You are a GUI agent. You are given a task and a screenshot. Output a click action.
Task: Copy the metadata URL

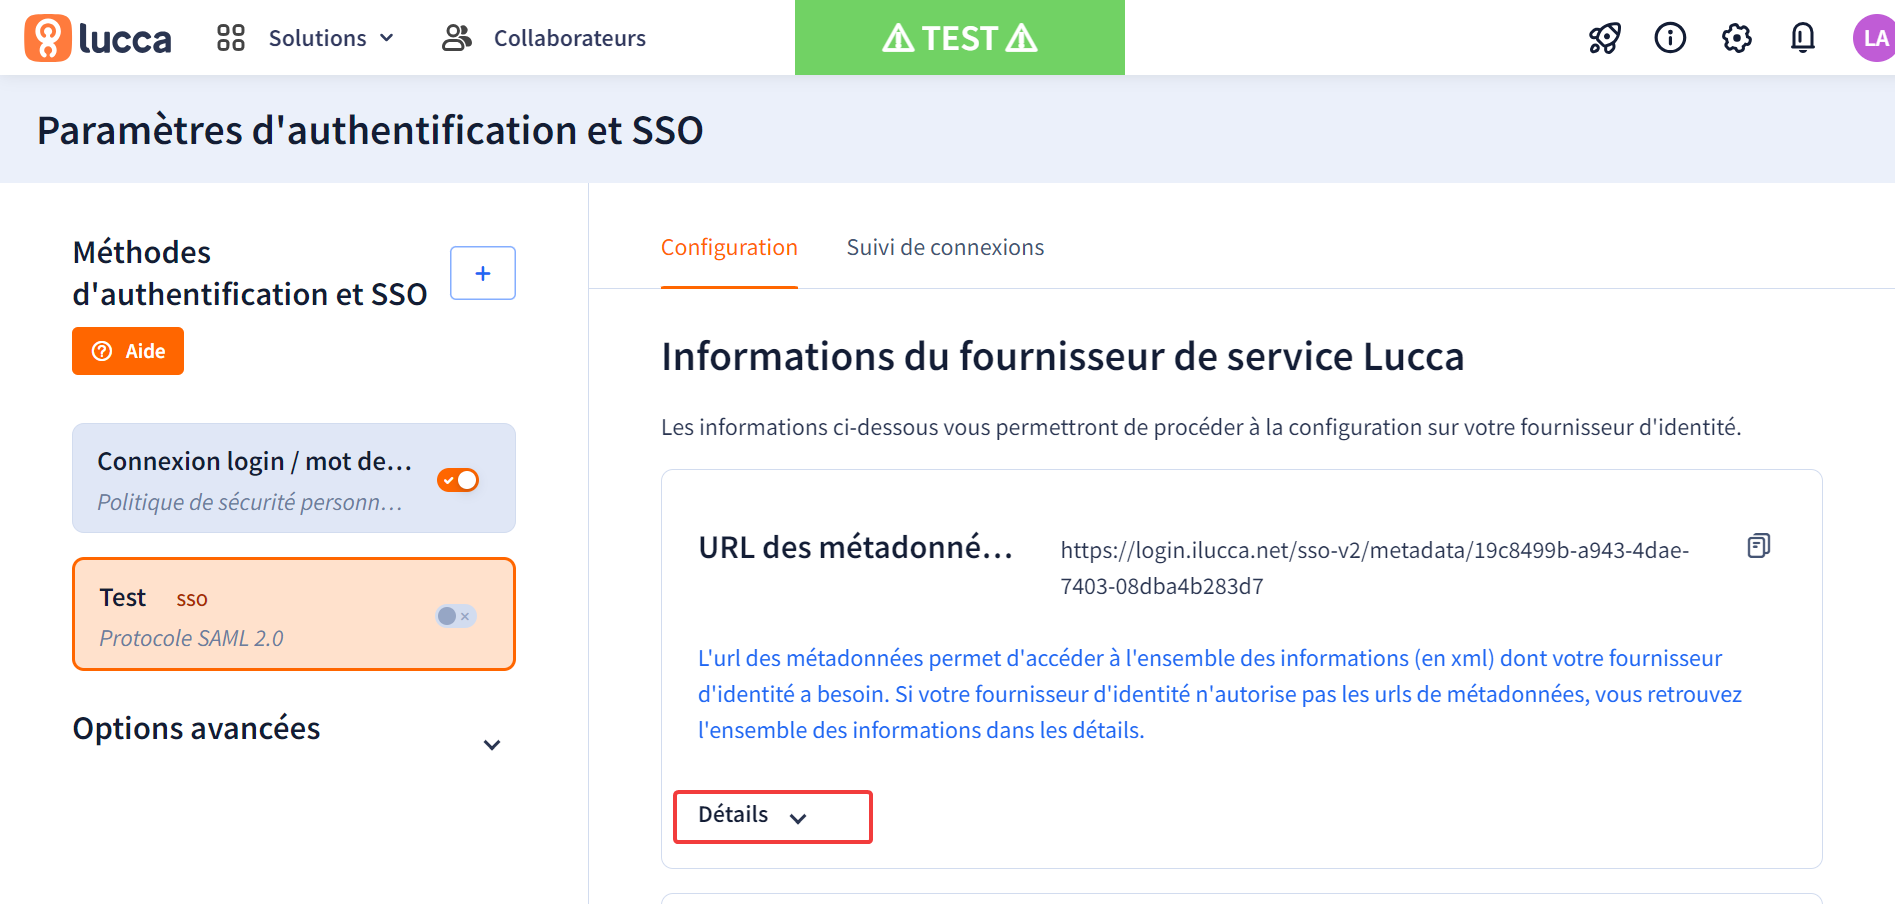coord(1758,546)
